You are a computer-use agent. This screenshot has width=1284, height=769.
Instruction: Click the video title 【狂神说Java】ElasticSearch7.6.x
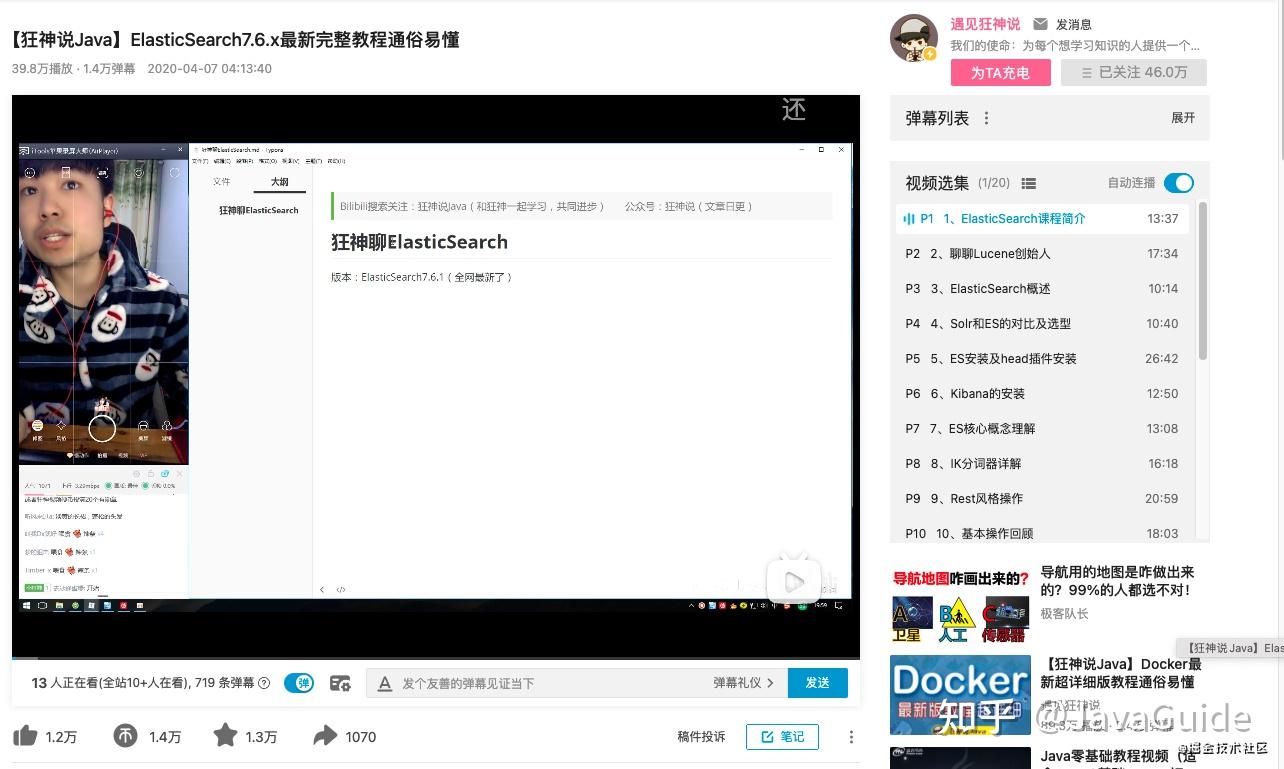coord(236,40)
